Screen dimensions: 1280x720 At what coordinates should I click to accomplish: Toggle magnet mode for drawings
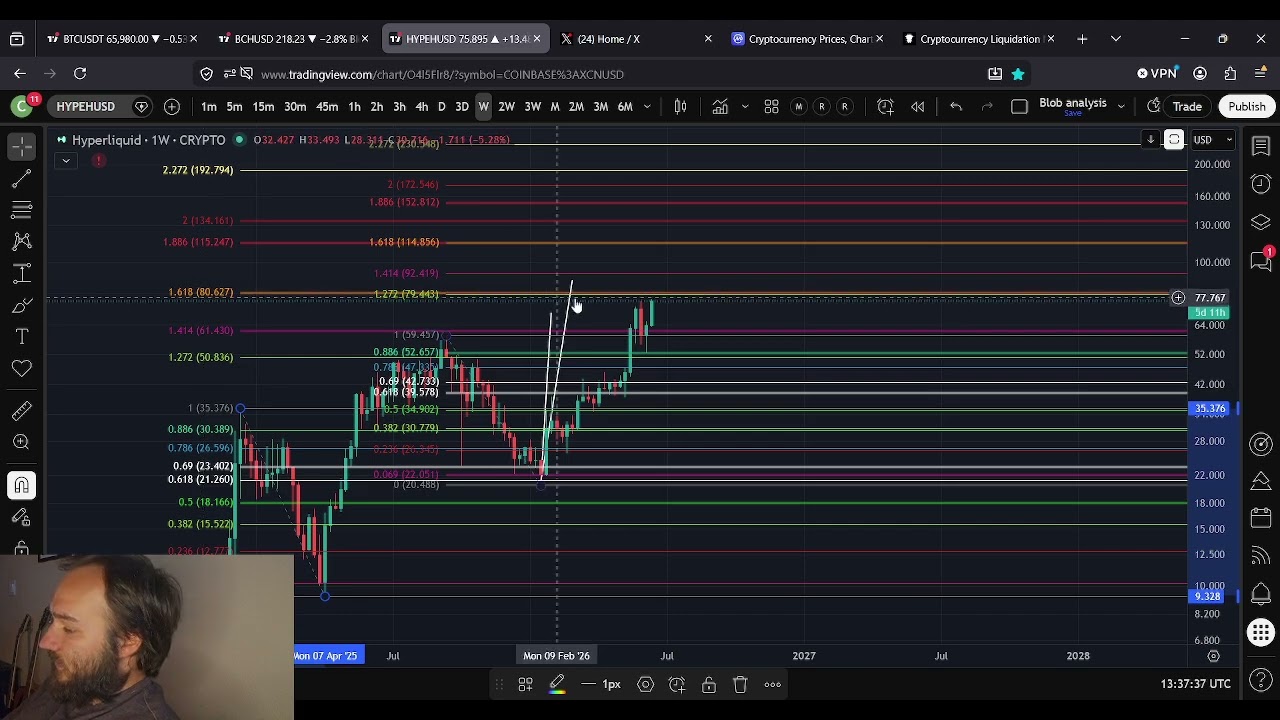click(21, 485)
